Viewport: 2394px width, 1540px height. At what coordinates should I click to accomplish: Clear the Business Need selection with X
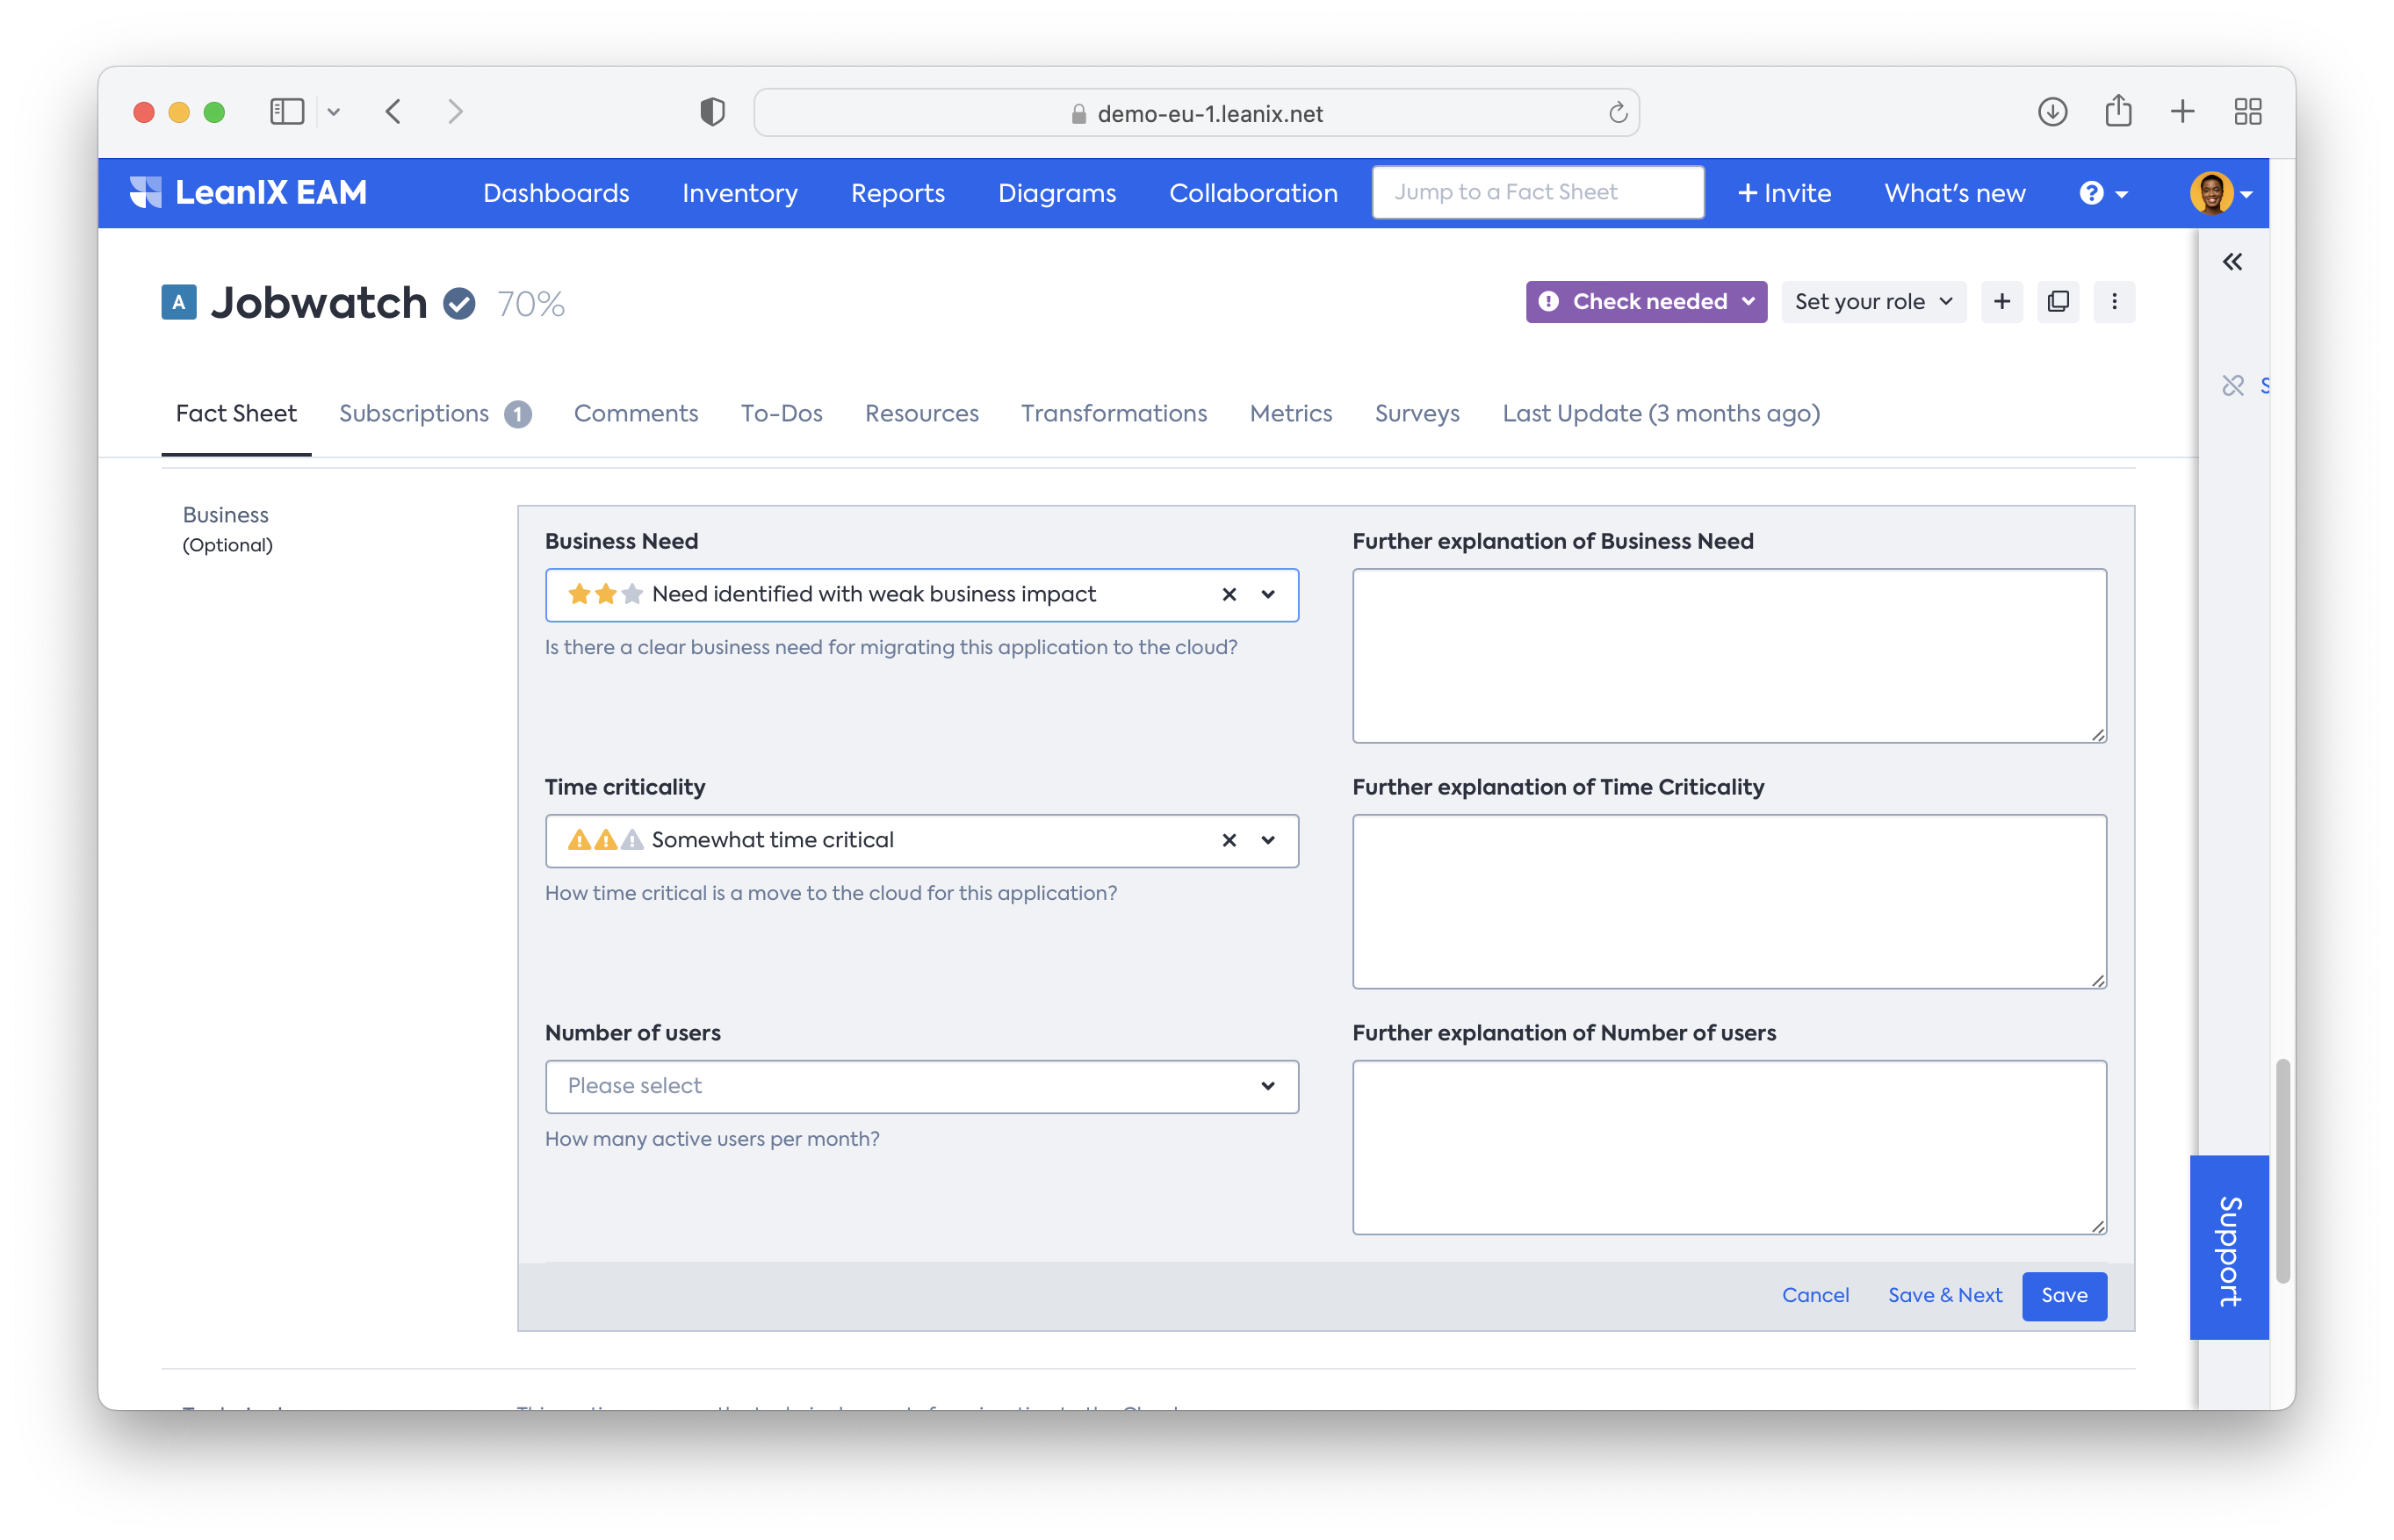tap(1229, 595)
